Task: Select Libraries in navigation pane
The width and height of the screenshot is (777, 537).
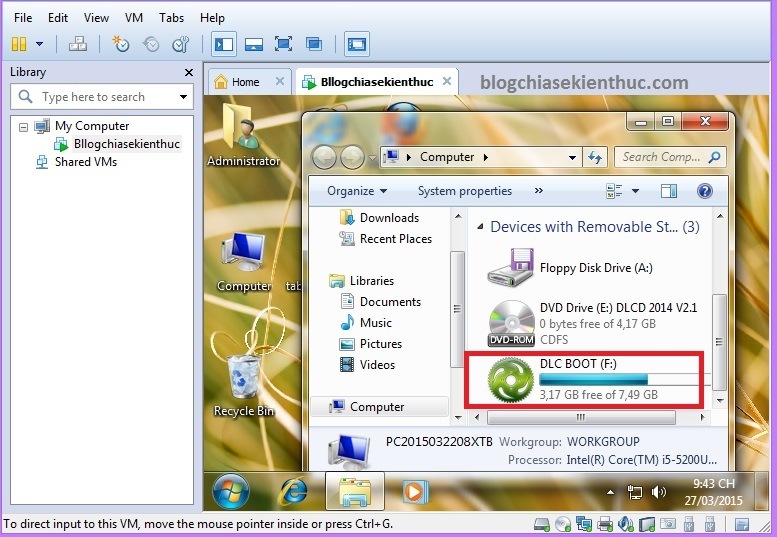Action: tap(362, 281)
